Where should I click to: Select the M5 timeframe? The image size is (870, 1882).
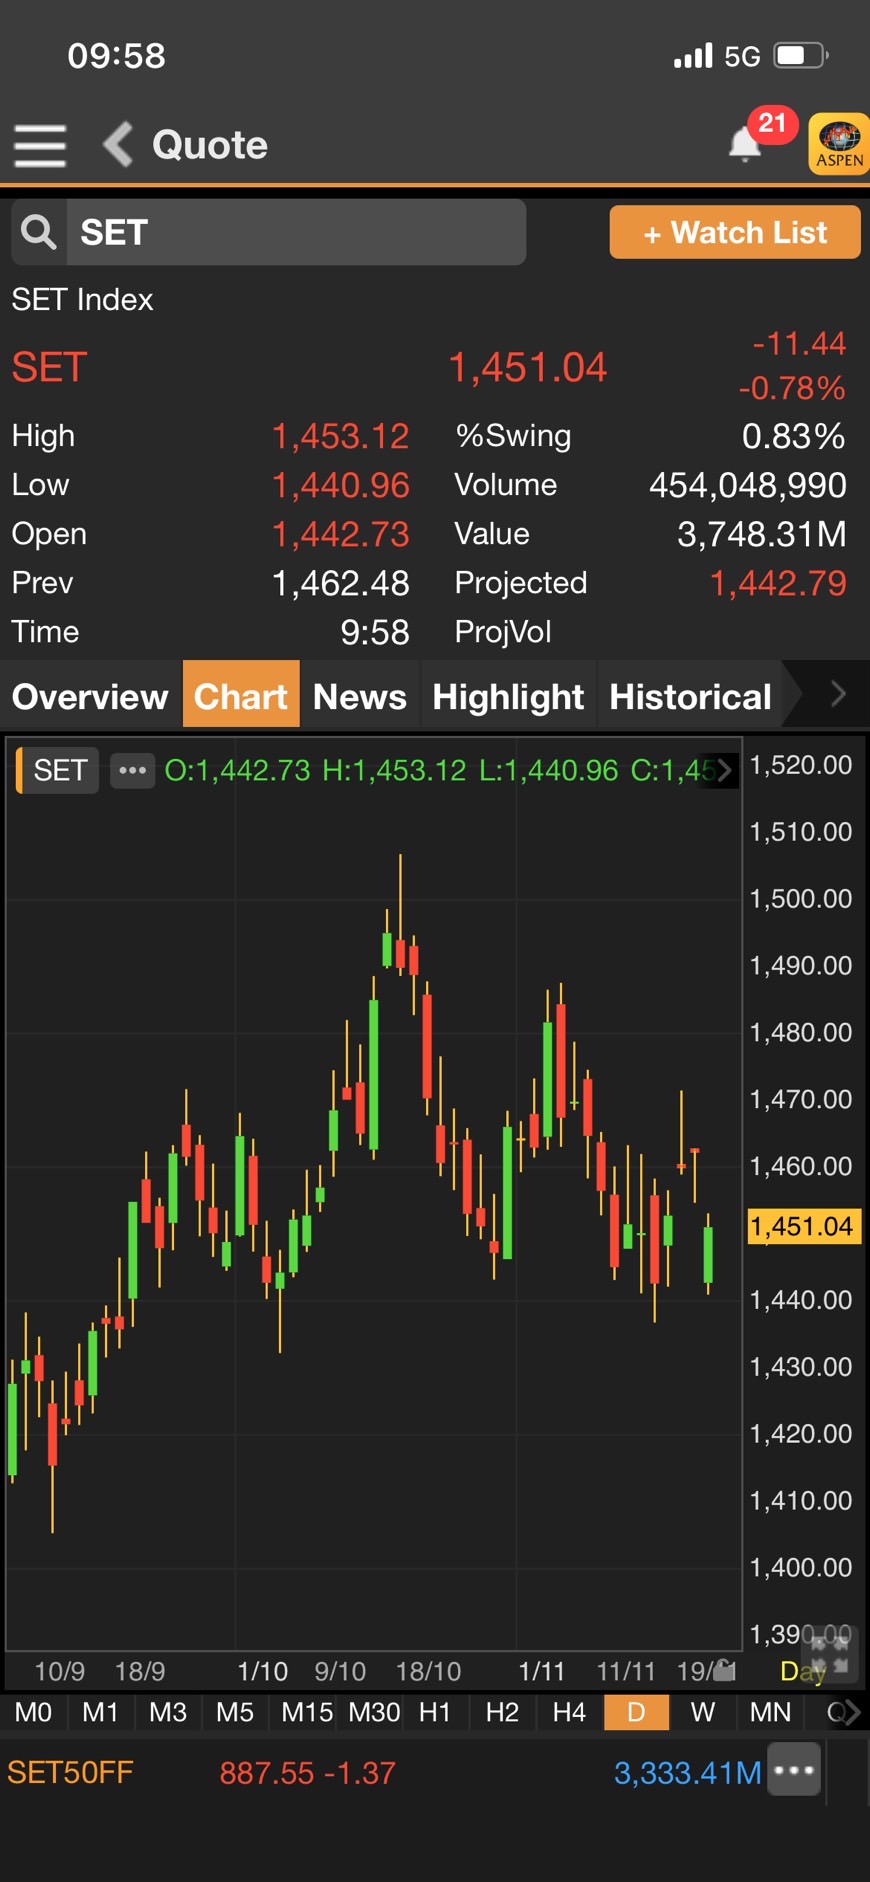(234, 1712)
